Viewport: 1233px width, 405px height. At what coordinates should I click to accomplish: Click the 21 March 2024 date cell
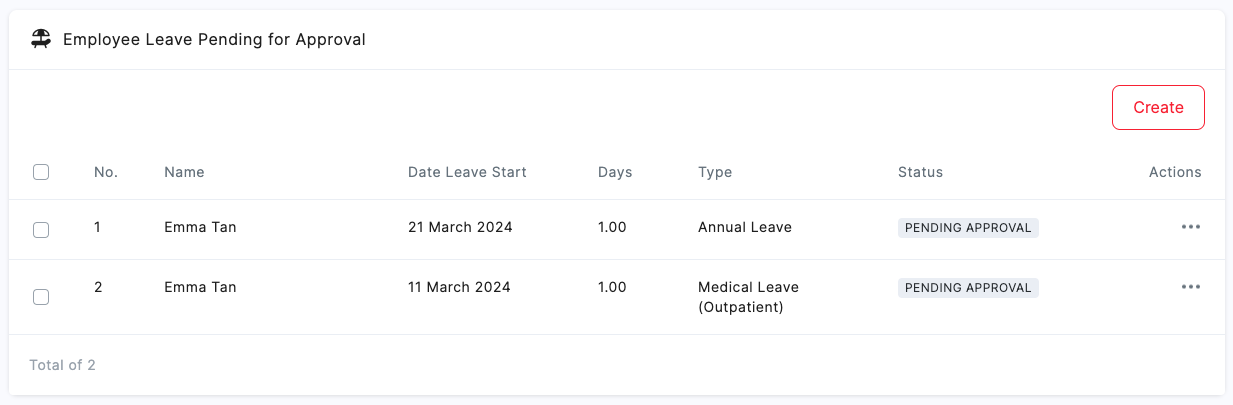[460, 227]
